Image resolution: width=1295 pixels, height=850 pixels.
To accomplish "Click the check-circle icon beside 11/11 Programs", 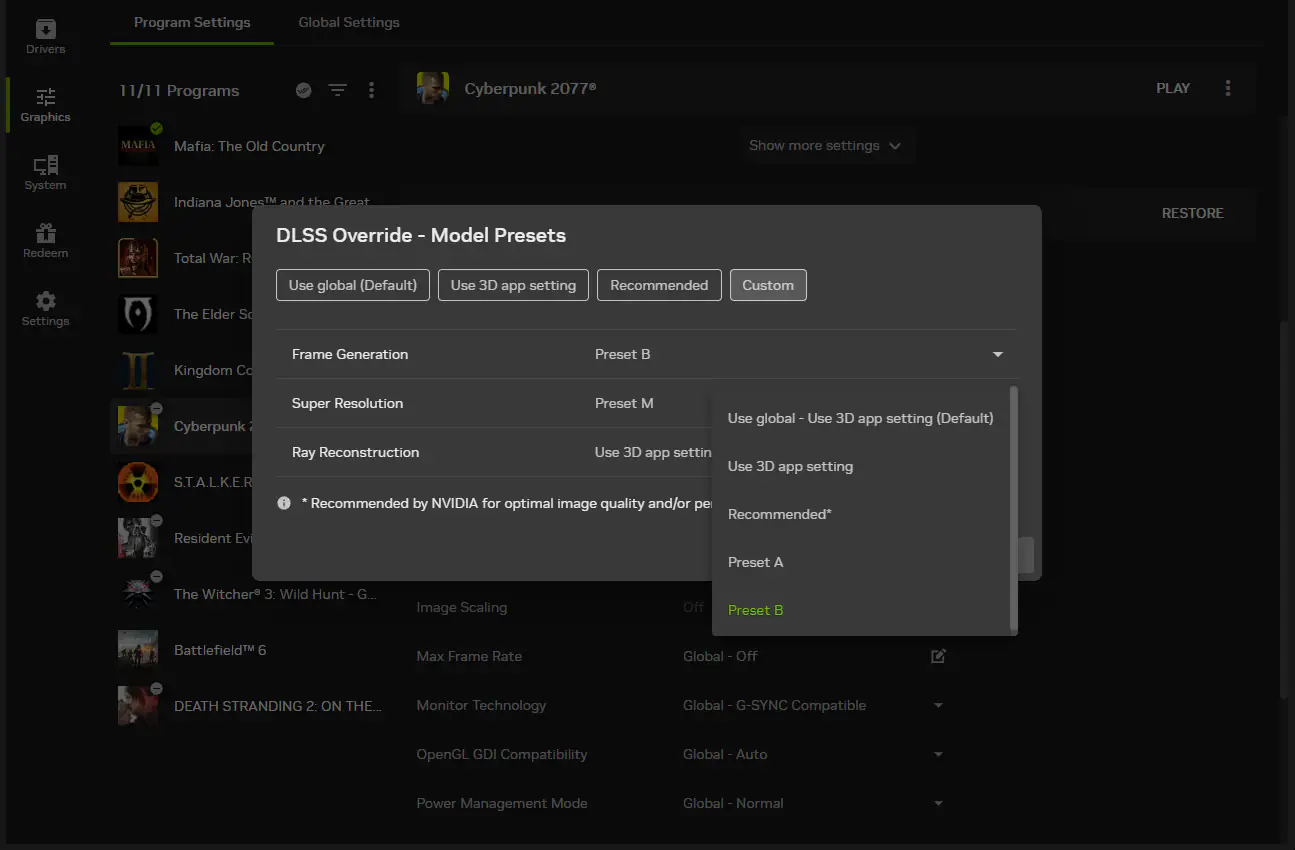I will [304, 90].
